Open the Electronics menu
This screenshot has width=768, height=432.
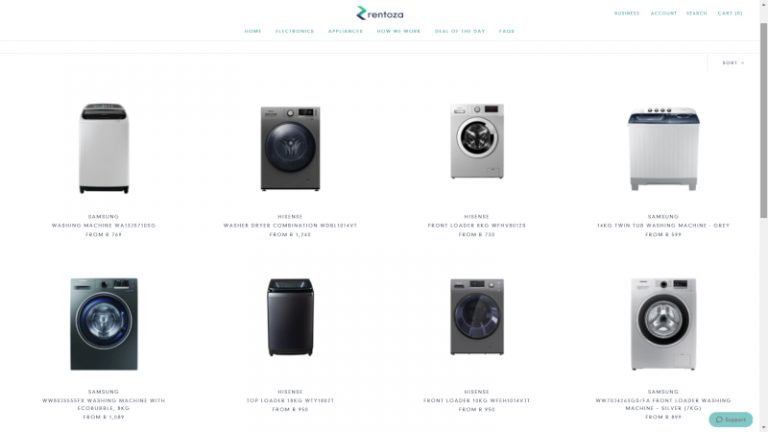(x=294, y=31)
